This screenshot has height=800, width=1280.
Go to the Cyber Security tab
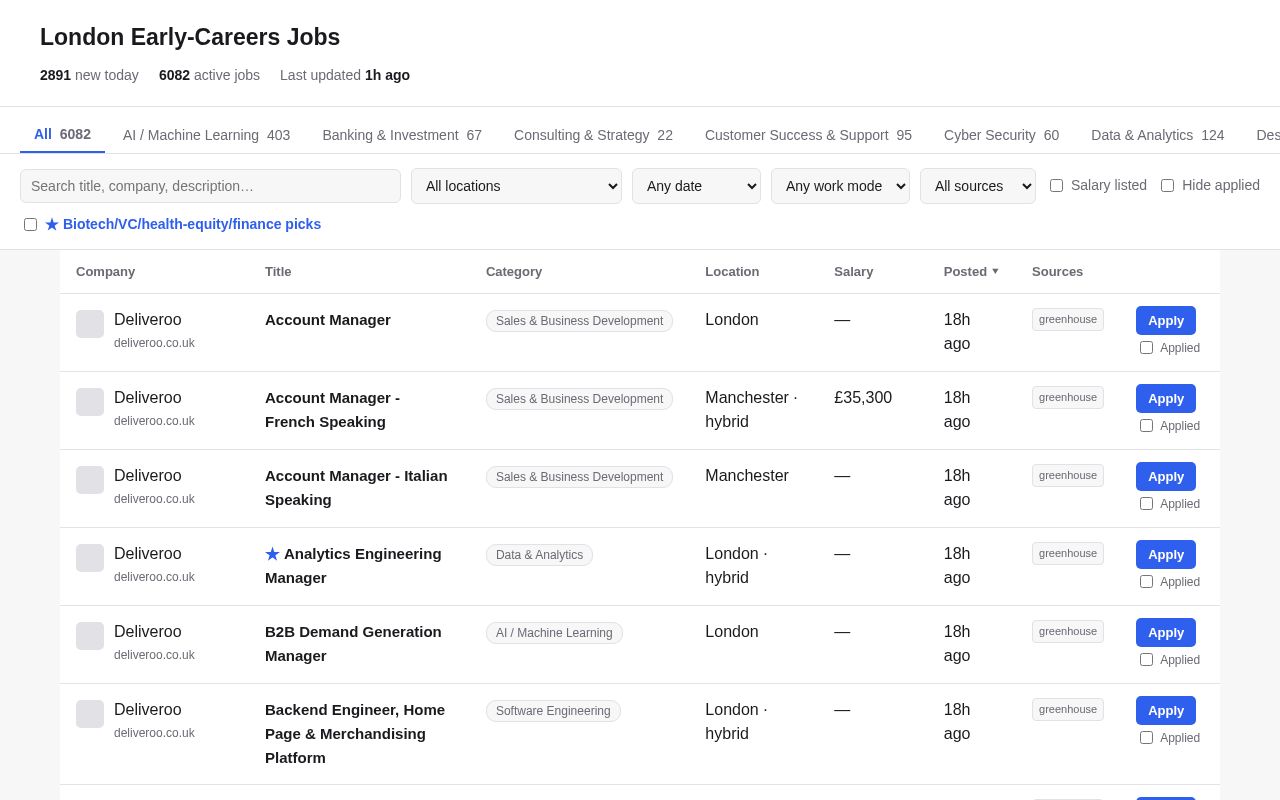coord(1001,135)
